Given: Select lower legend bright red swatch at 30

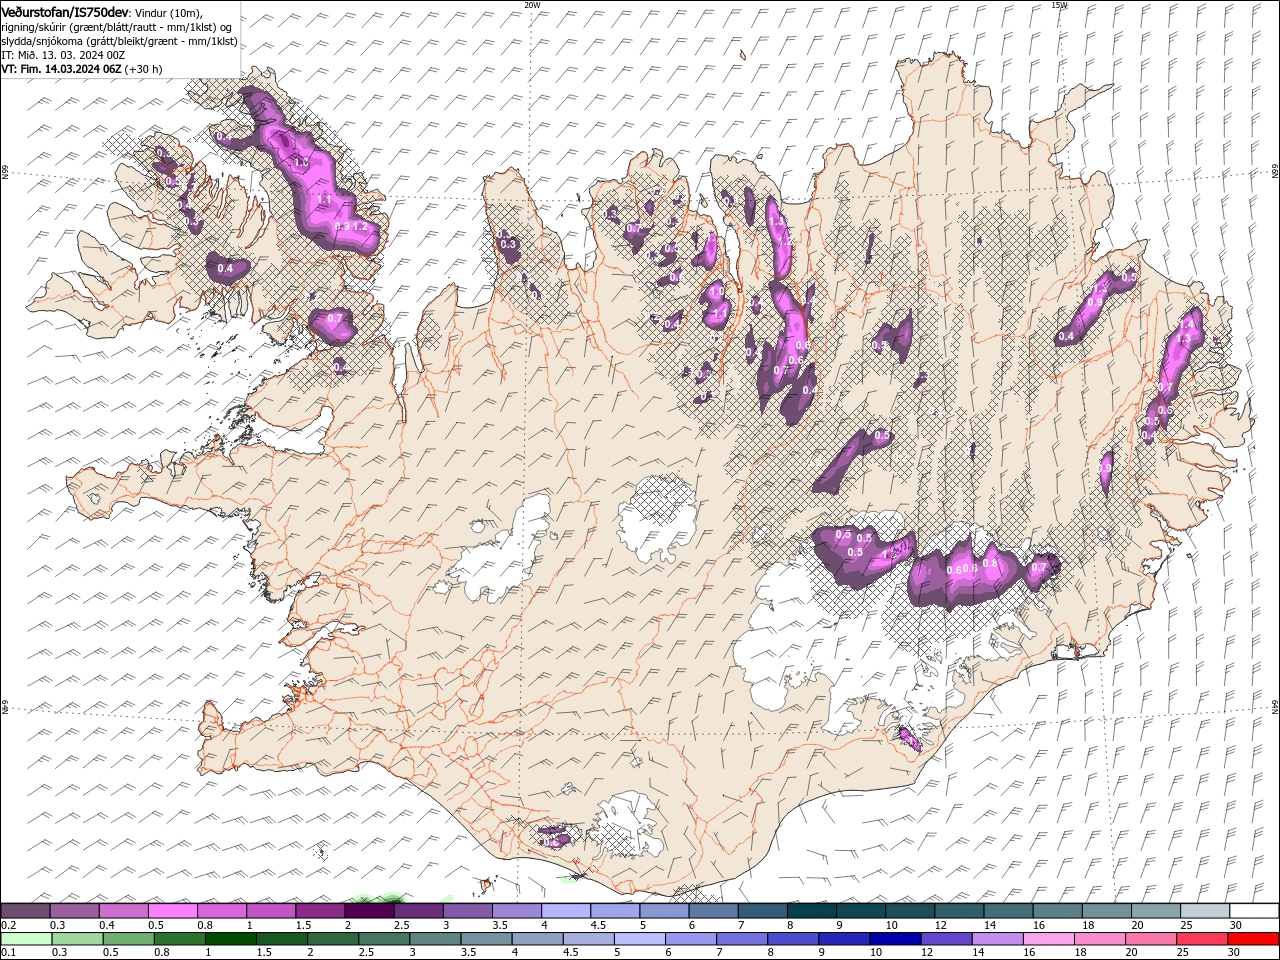Looking at the screenshot, I should [1253, 939].
